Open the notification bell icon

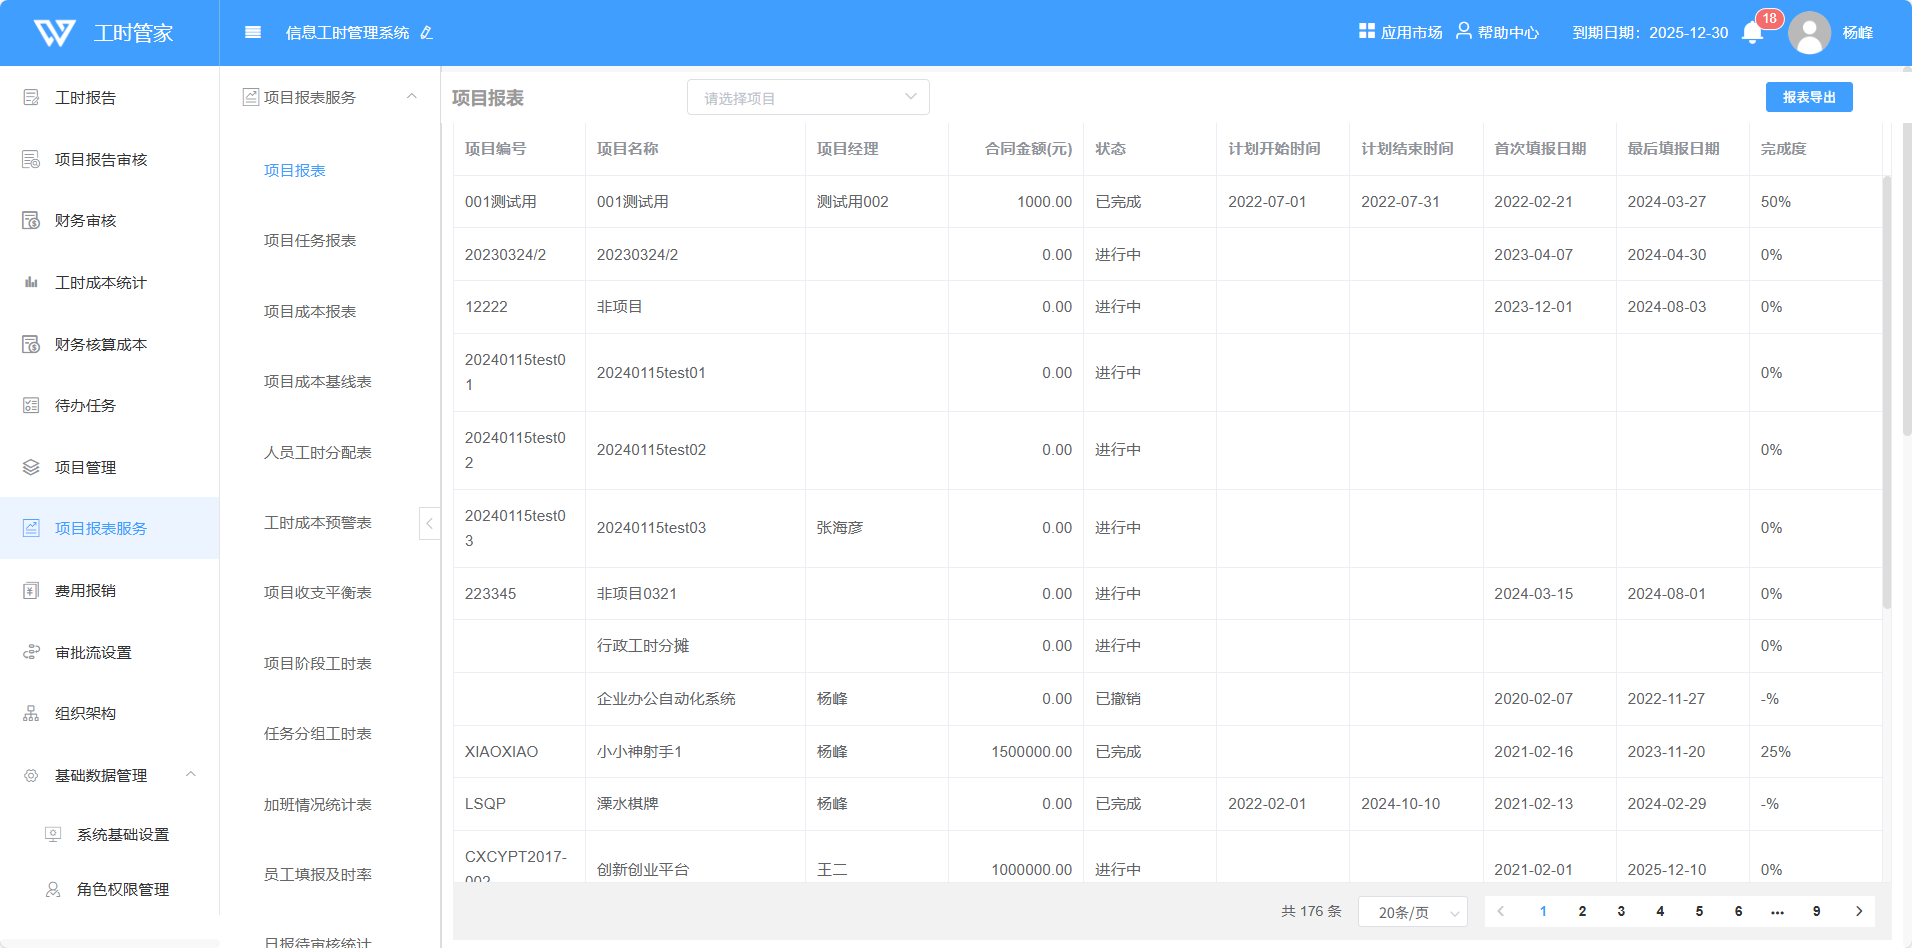coord(1752,33)
